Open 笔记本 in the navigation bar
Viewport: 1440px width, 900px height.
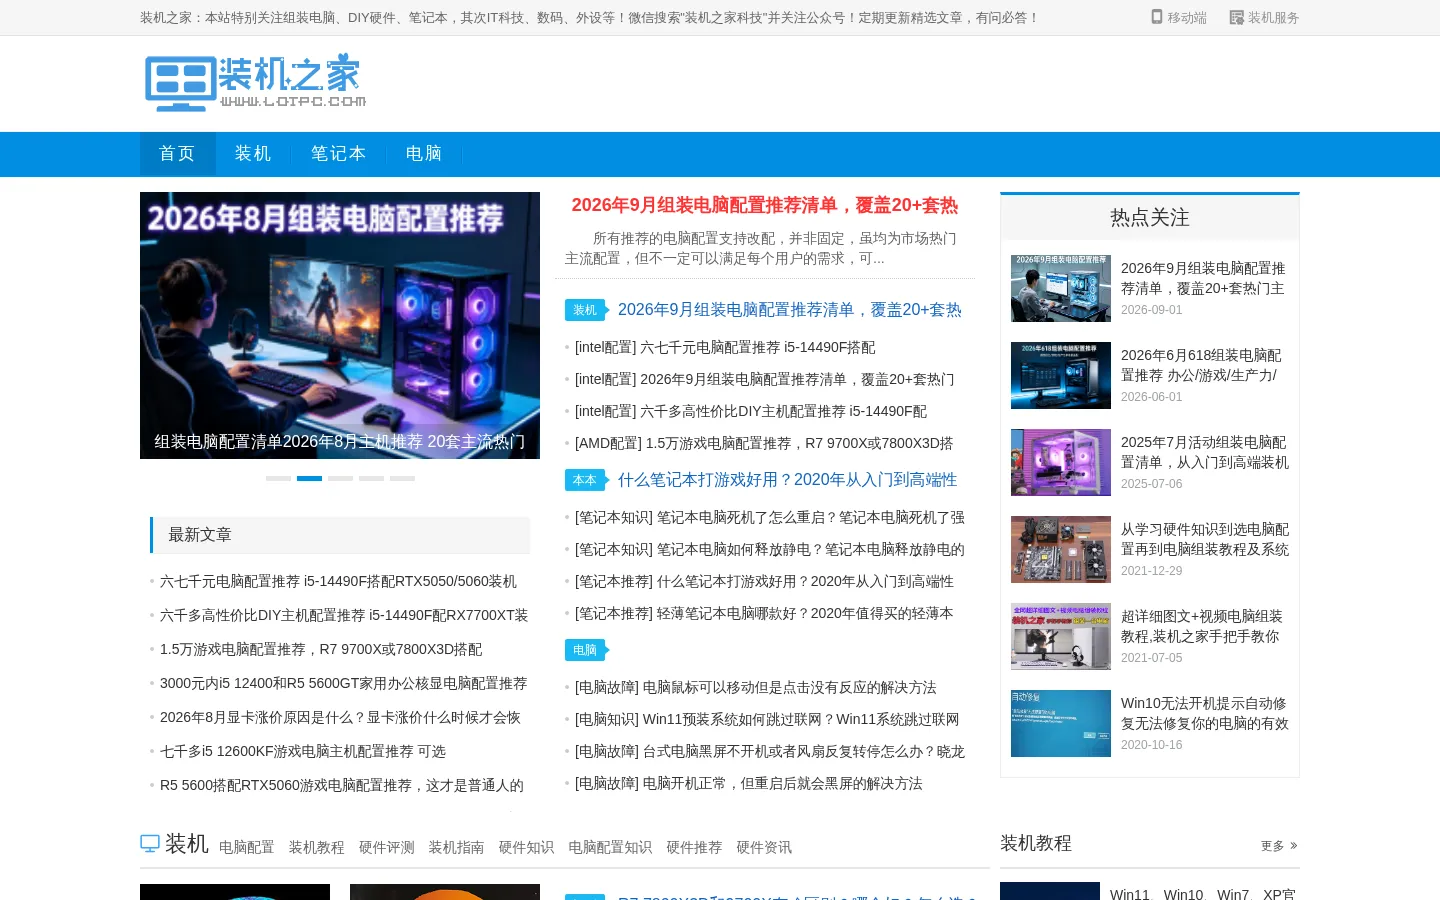tap(338, 154)
